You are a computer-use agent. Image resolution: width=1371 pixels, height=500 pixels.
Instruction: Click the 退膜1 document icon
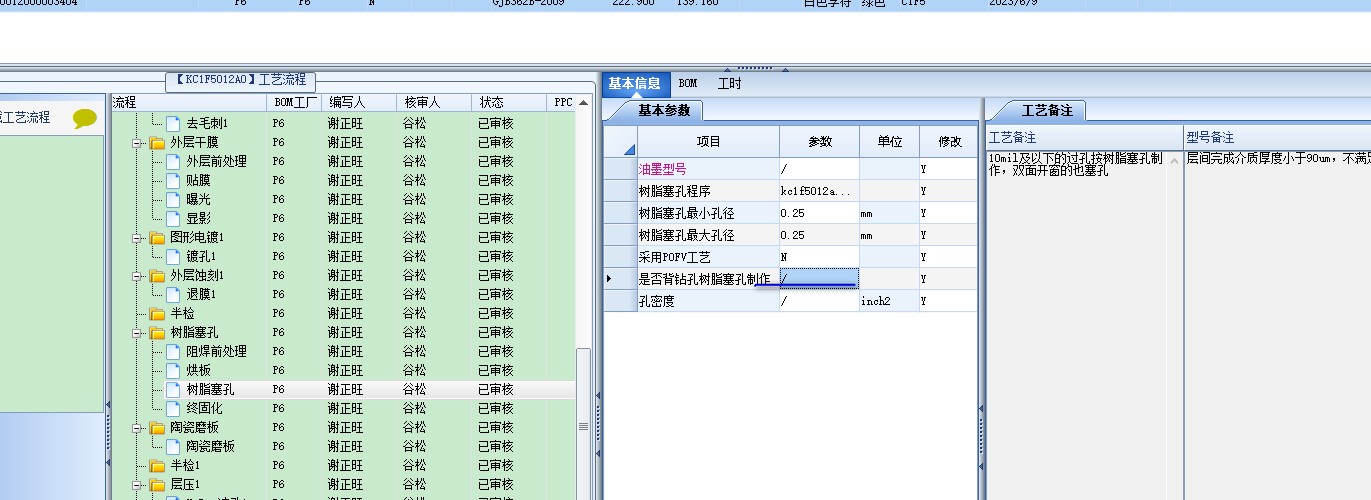(x=173, y=294)
